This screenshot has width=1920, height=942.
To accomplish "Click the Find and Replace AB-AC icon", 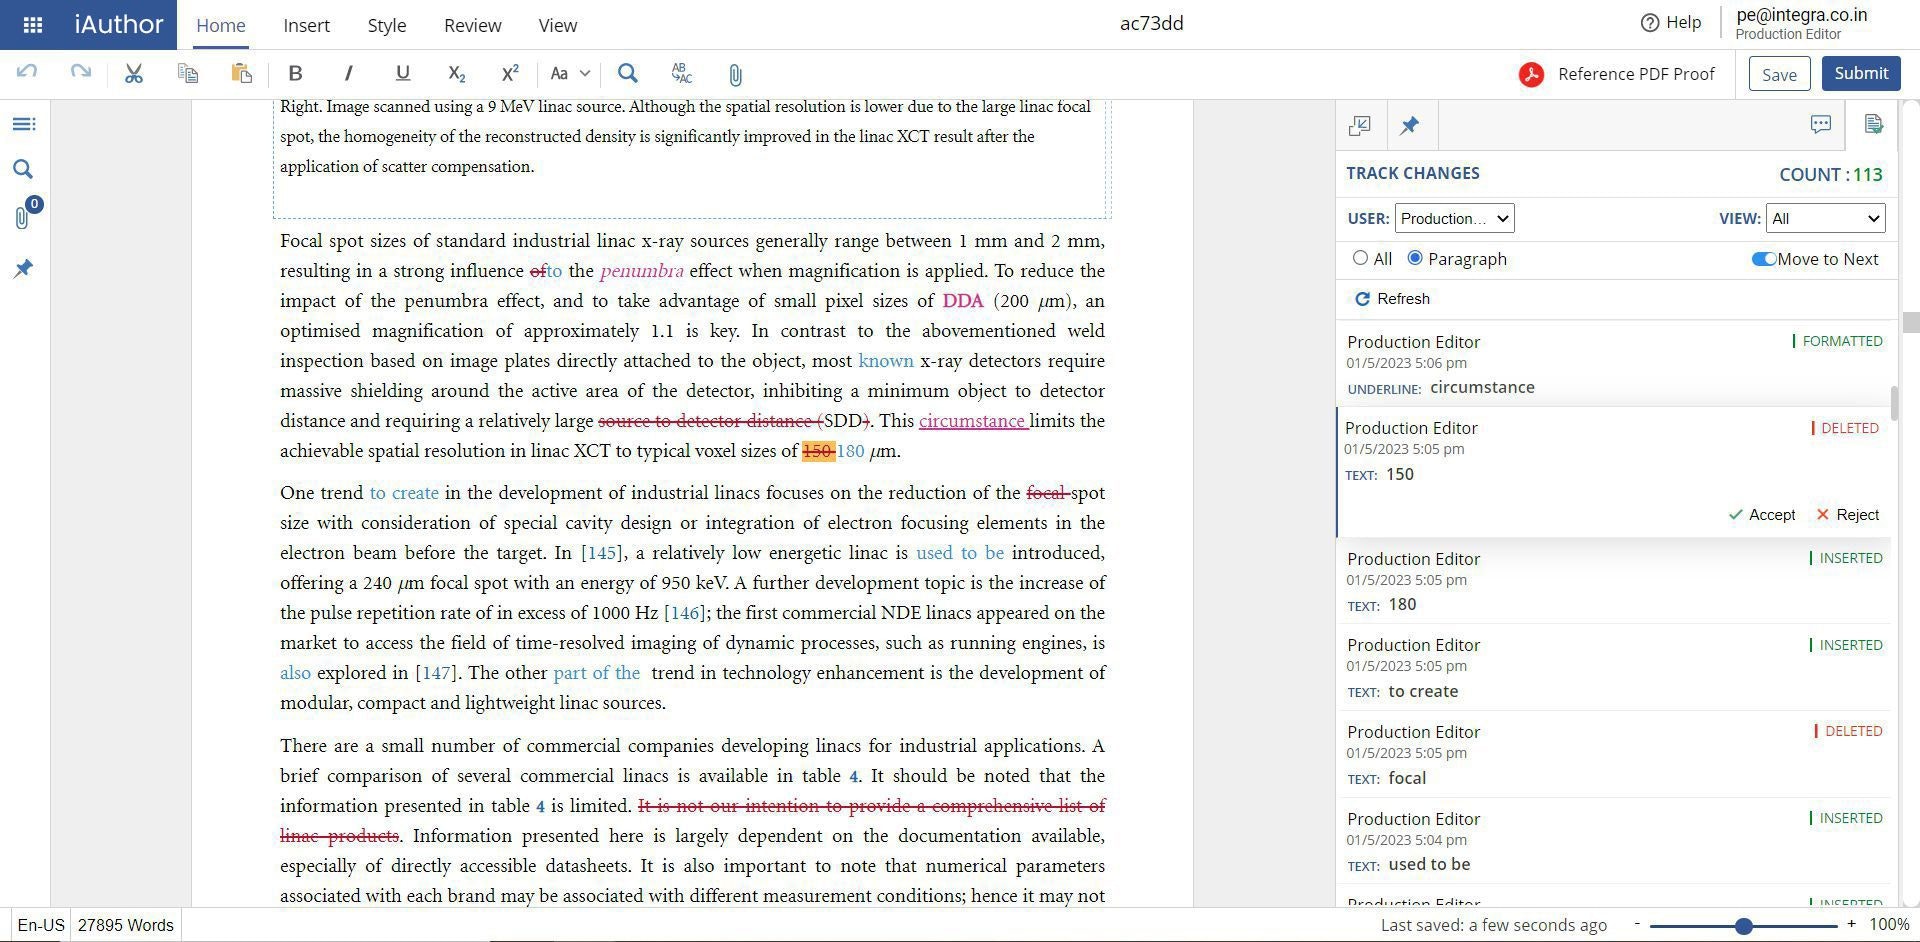I will [682, 73].
